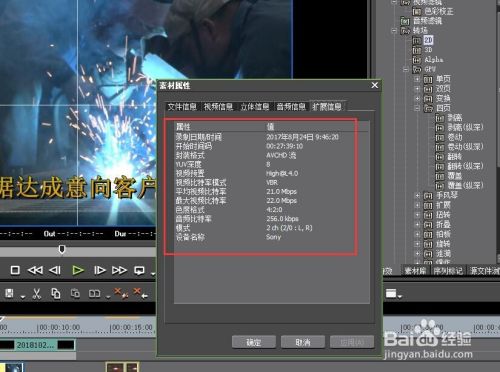Expand the 单页 folder
The height and width of the screenshot is (372, 500).
(x=417, y=79)
